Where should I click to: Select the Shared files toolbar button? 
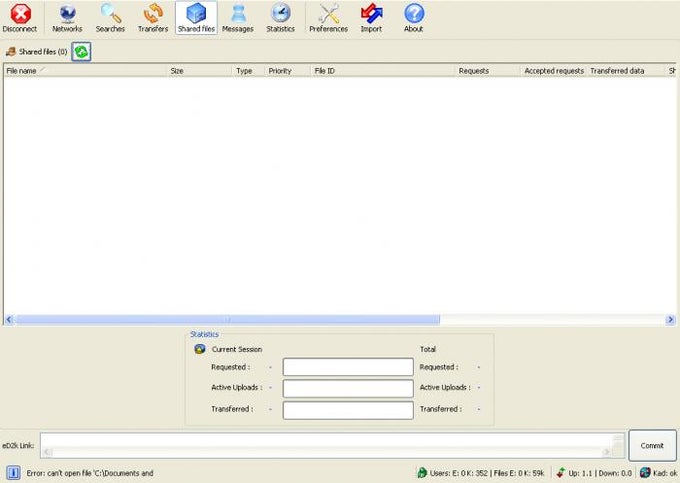196,18
